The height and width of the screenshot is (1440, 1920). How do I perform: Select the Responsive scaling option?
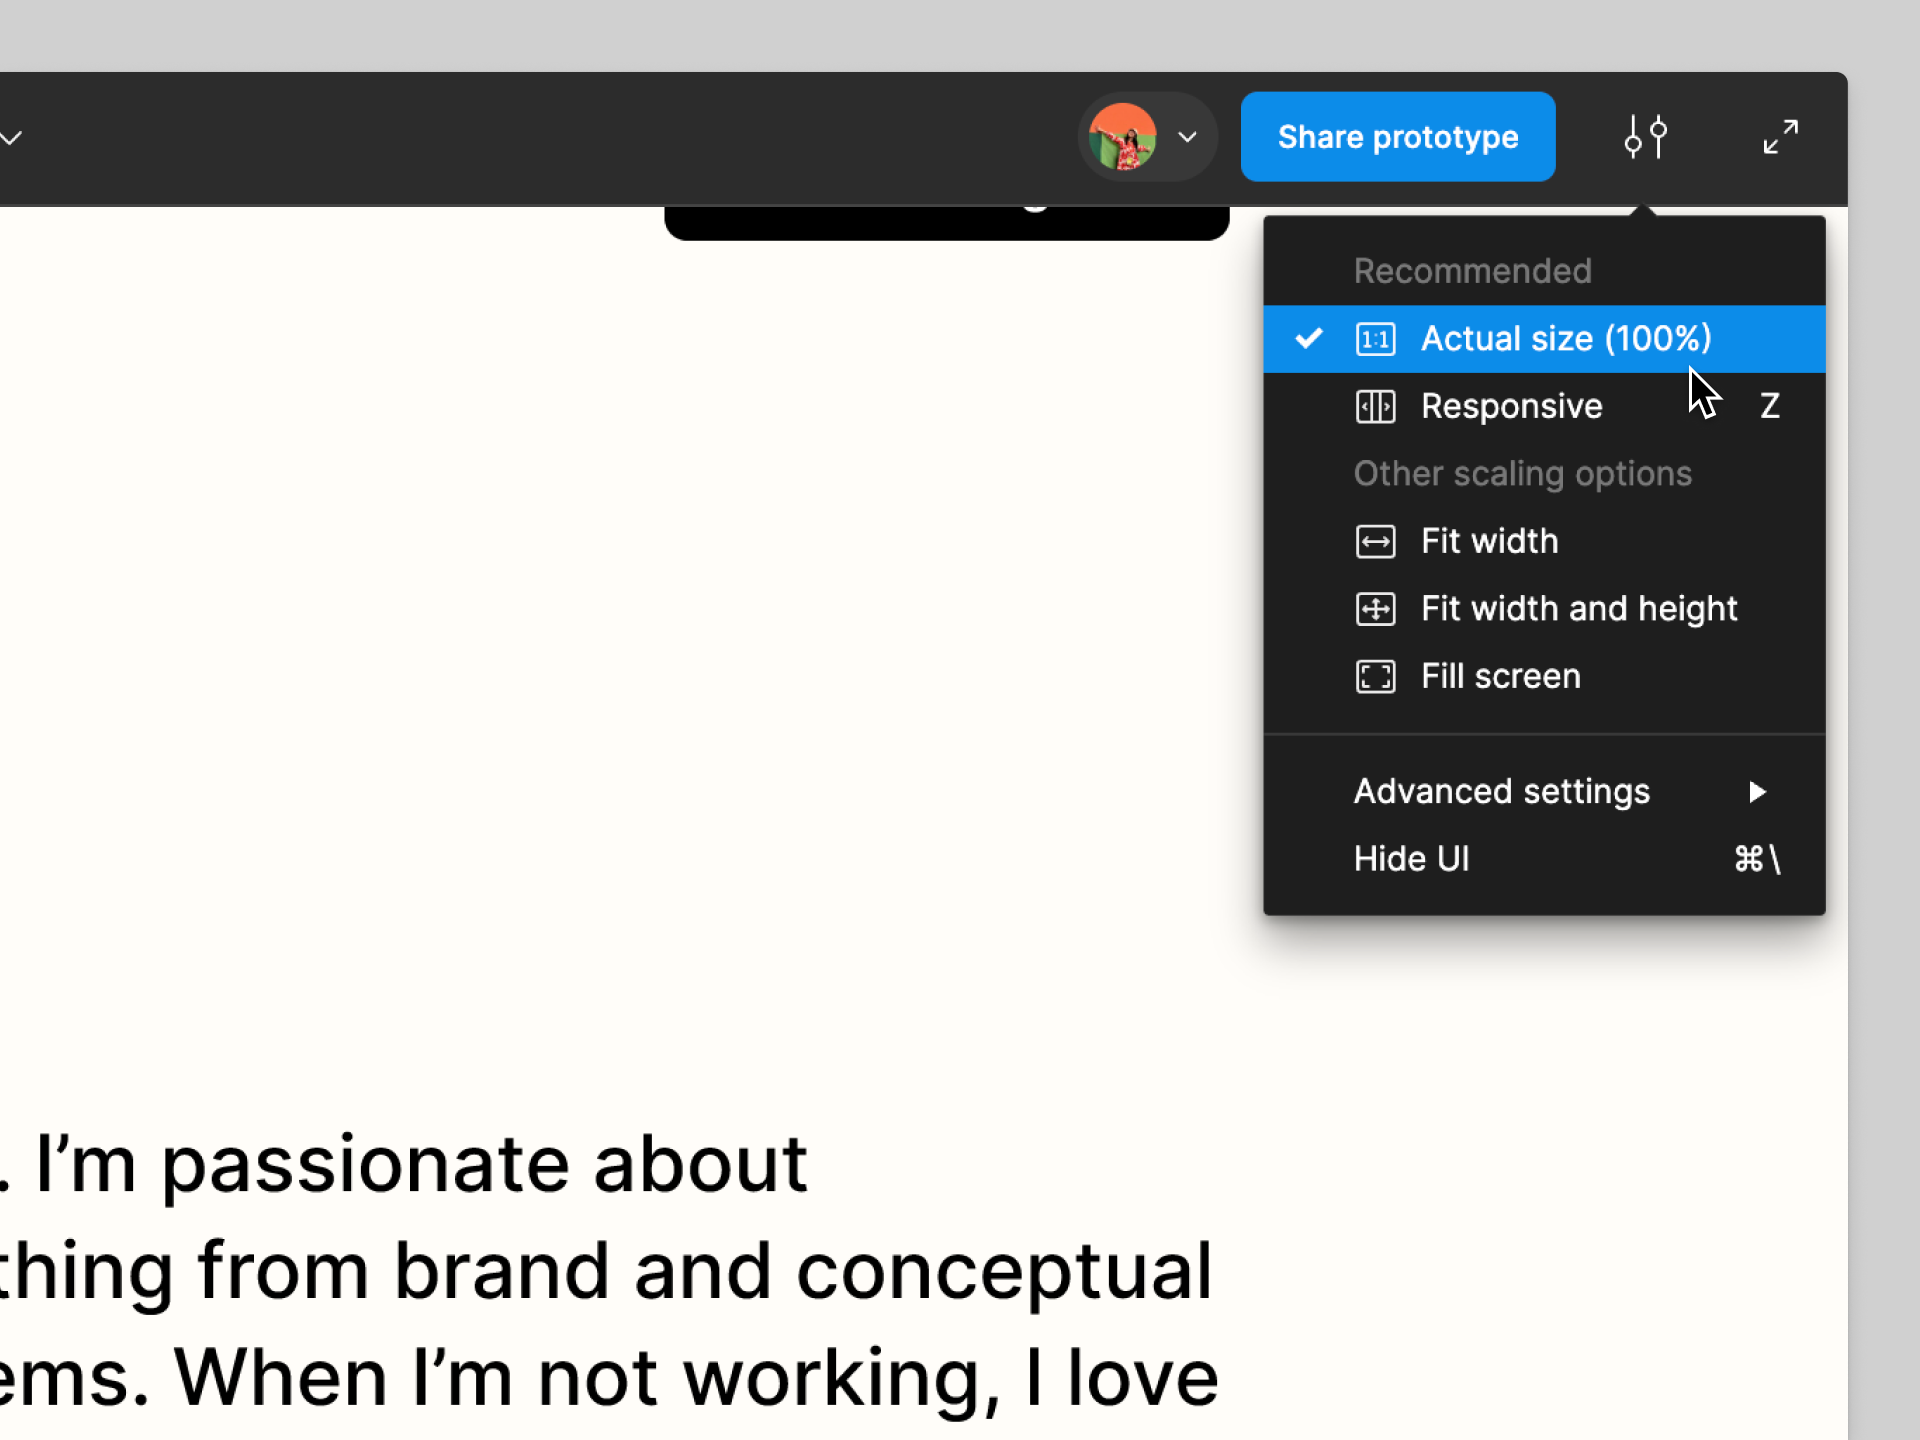[1511, 407]
